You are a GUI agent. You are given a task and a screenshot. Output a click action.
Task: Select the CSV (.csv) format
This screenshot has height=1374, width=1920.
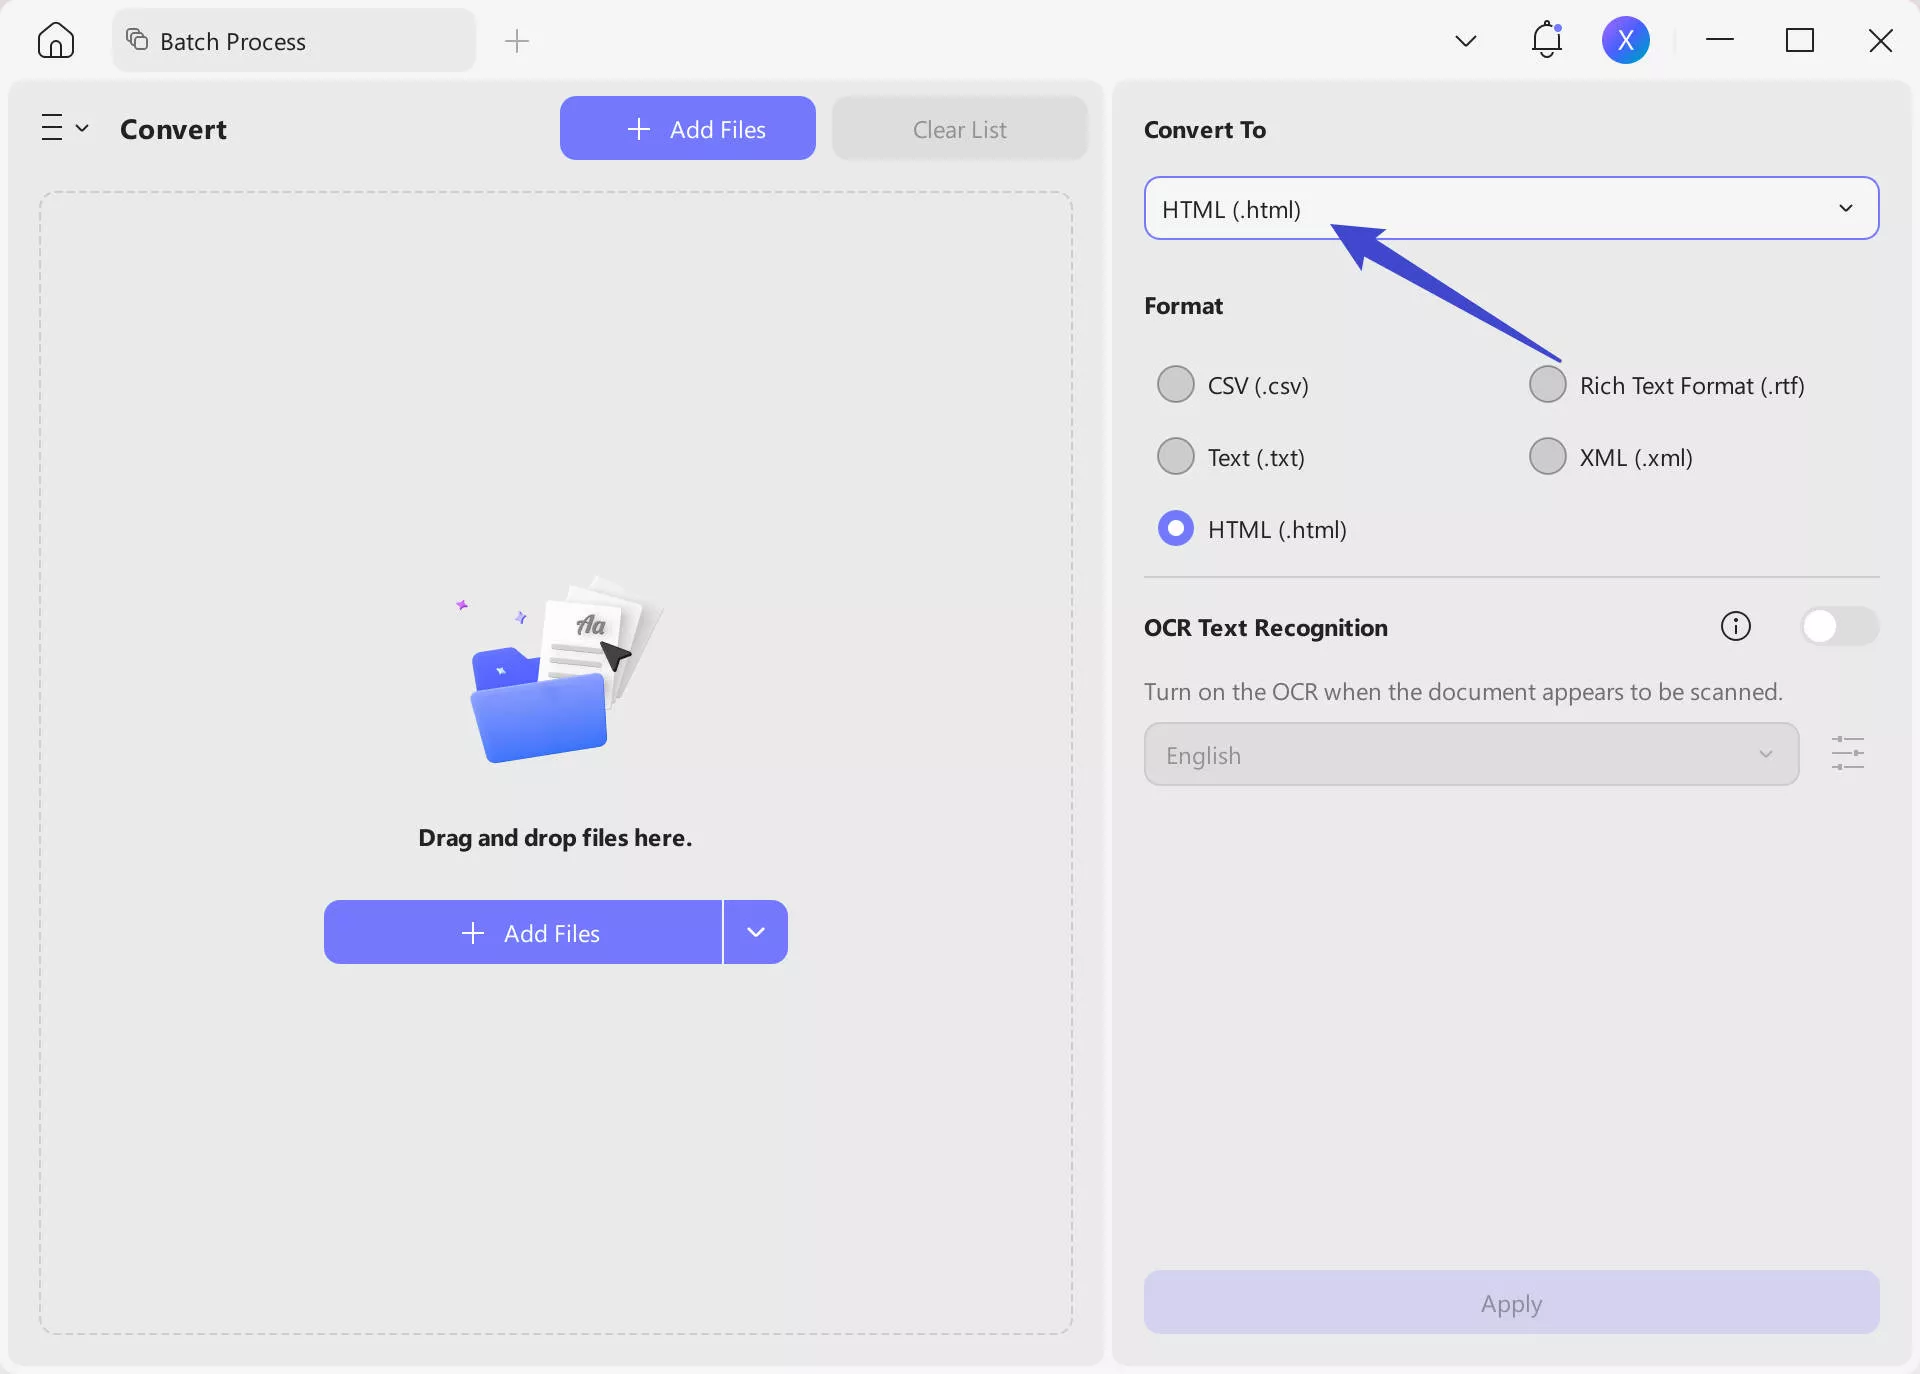pyautogui.click(x=1176, y=385)
